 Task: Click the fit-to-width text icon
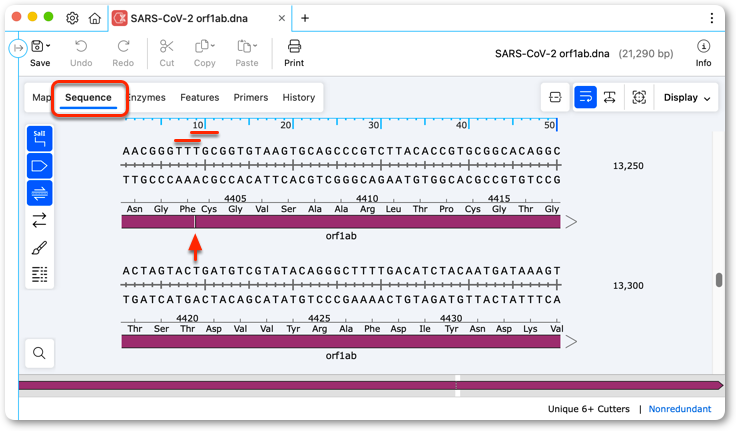pyautogui.click(x=610, y=97)
